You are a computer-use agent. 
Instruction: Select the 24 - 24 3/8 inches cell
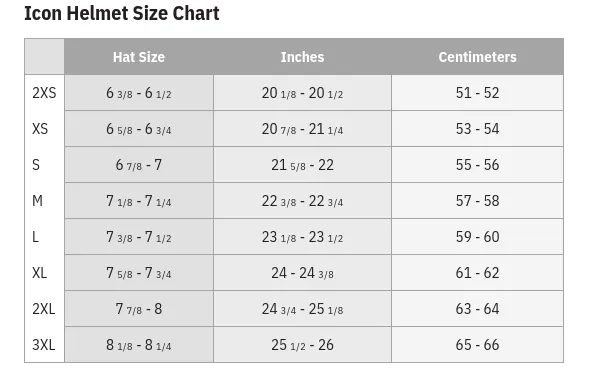pos(302,273)
